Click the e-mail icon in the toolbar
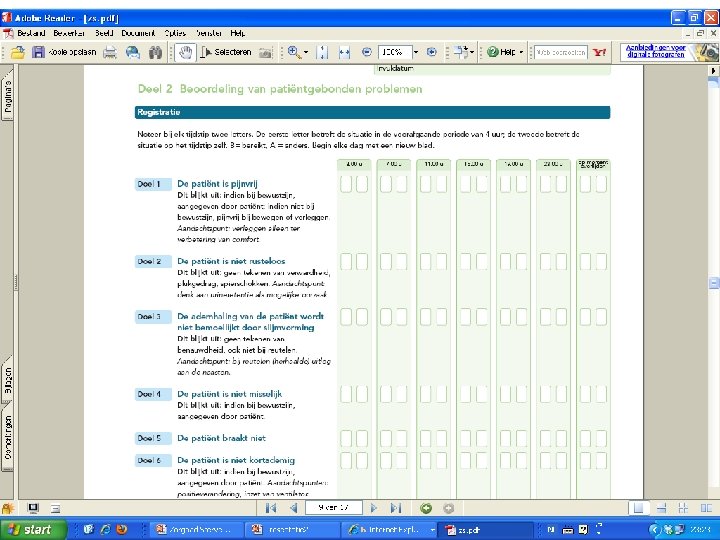The height and width of the screenshot is (540, 720). click(x=133, y=52)
